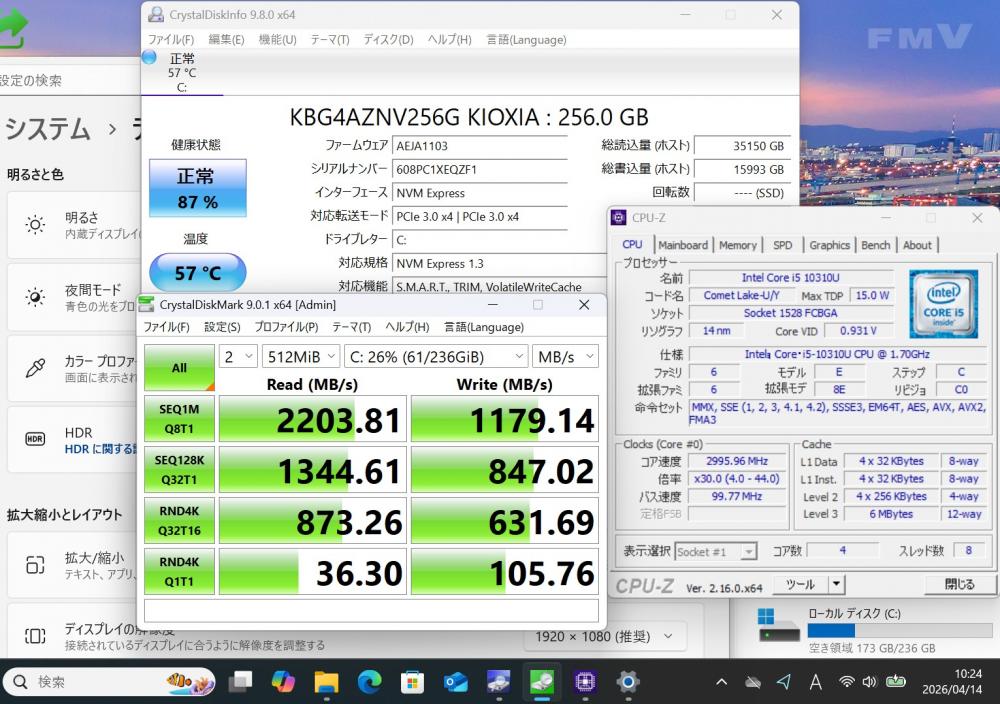Click the CrystalDiskMark All benchmark button
This screenshot has width=1000, height=704.
tap(179, 368)
